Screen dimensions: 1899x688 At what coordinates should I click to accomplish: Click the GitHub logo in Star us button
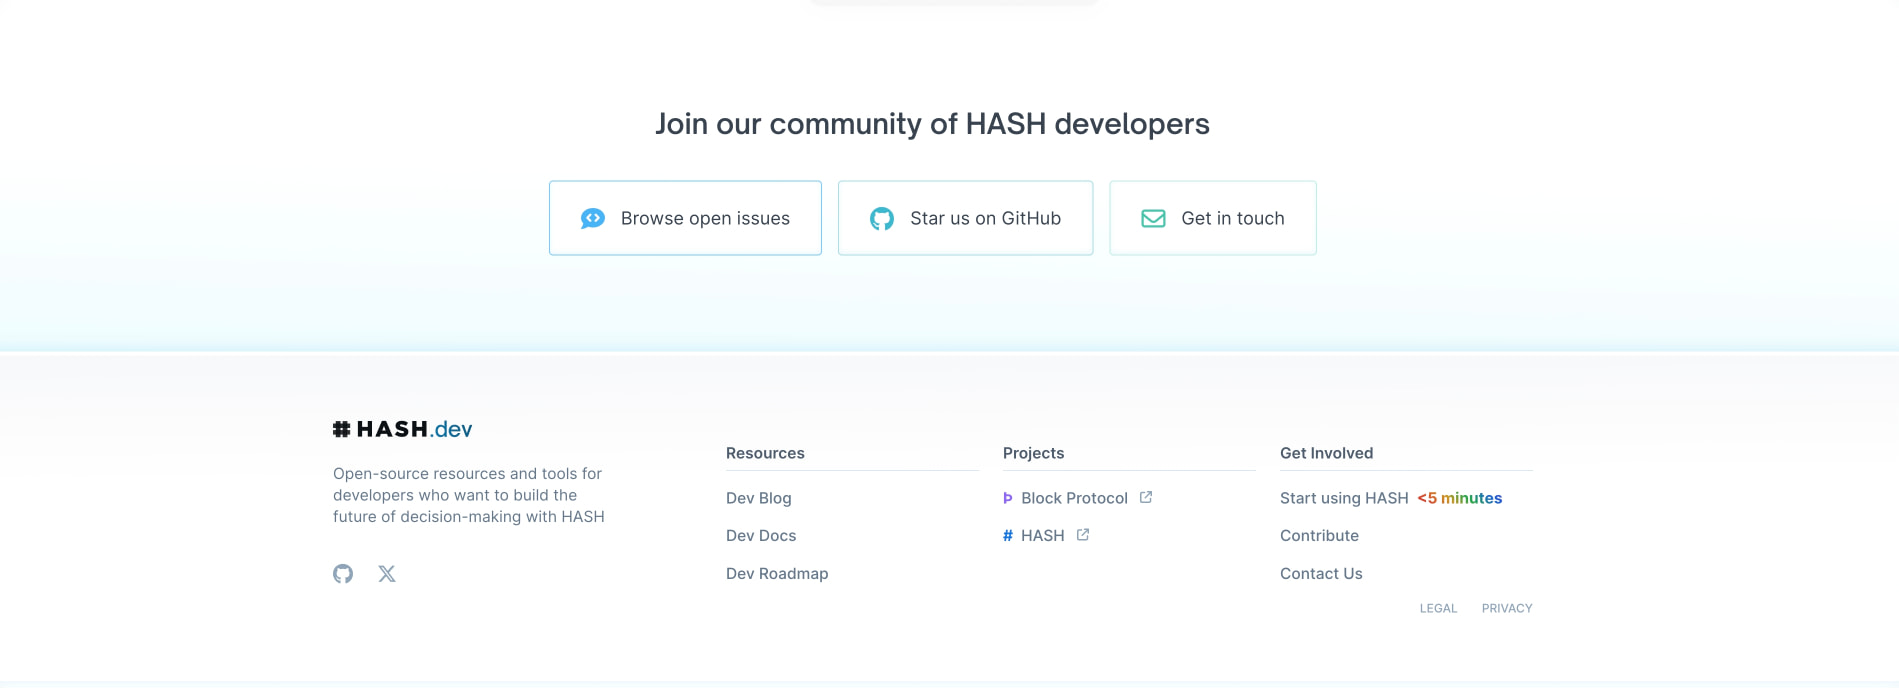(882, 219)
